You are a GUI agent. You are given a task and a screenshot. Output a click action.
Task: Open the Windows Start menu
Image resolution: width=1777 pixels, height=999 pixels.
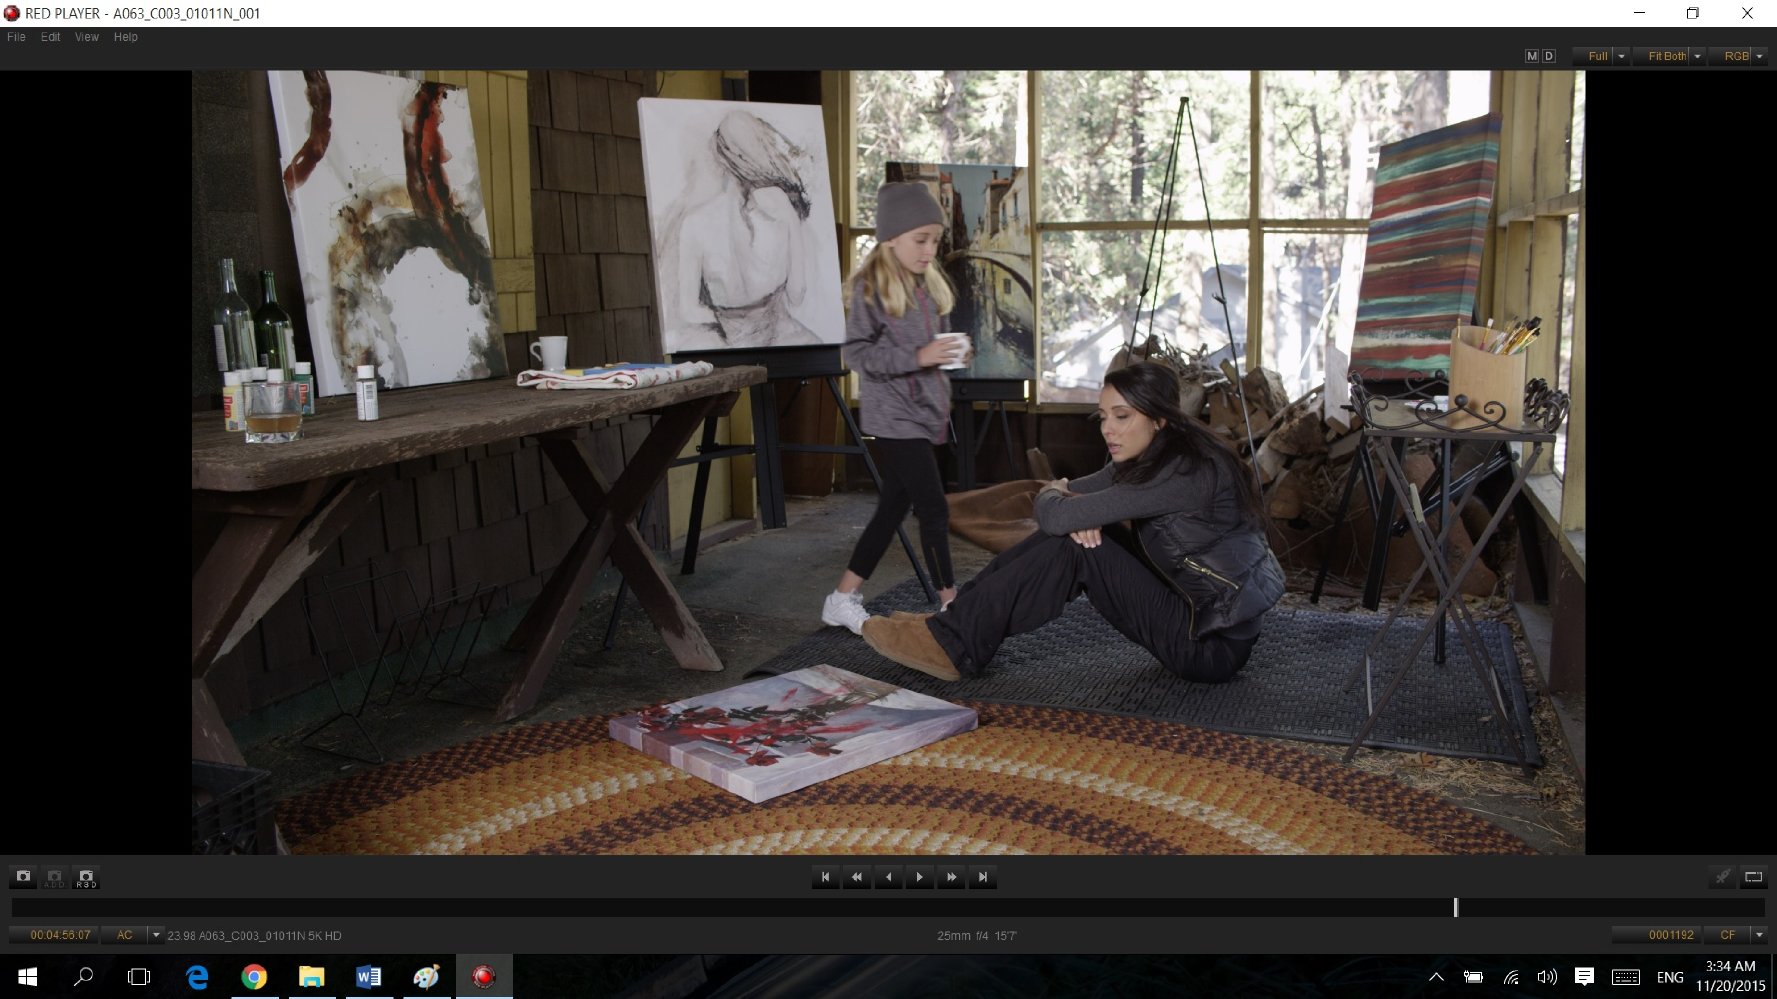pos(28,977)
